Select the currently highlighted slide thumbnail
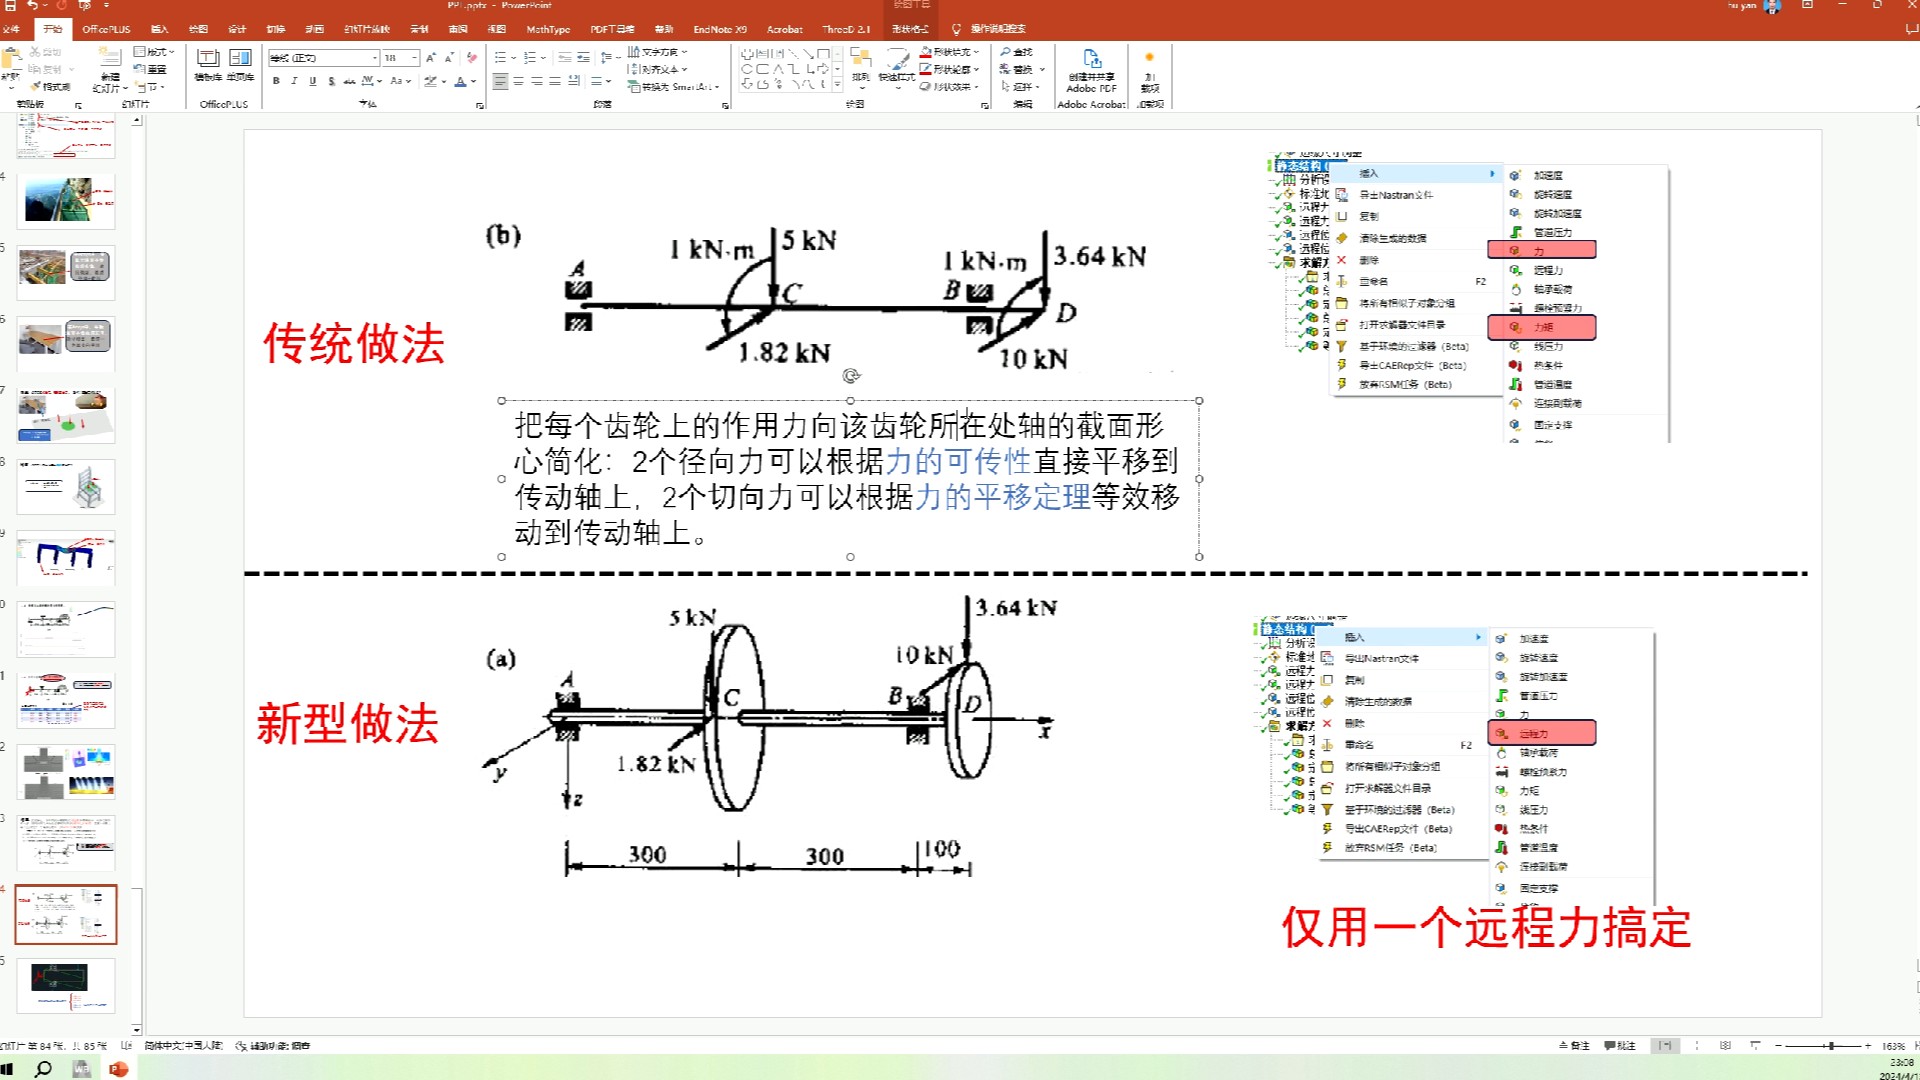1920x1080 pixels. click(x=65, y=914)
